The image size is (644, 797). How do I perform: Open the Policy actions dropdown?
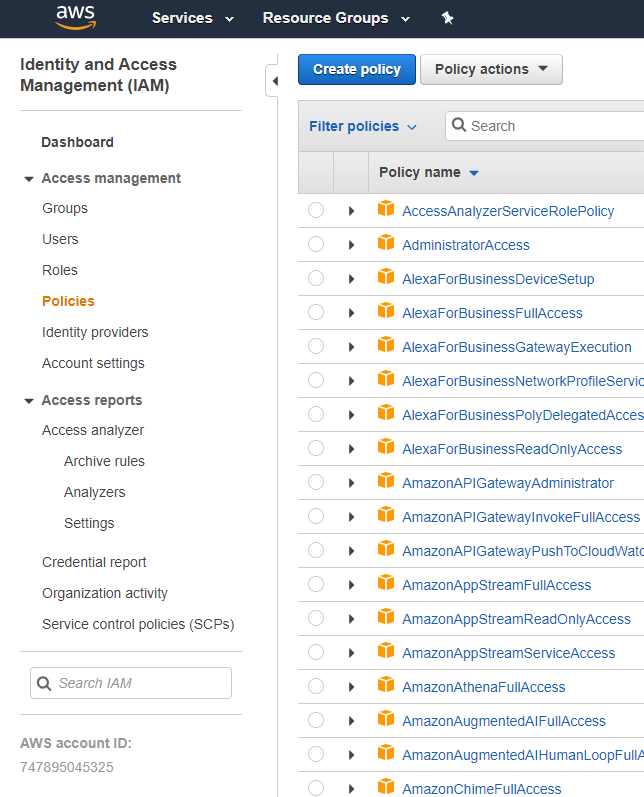[491, 69]
